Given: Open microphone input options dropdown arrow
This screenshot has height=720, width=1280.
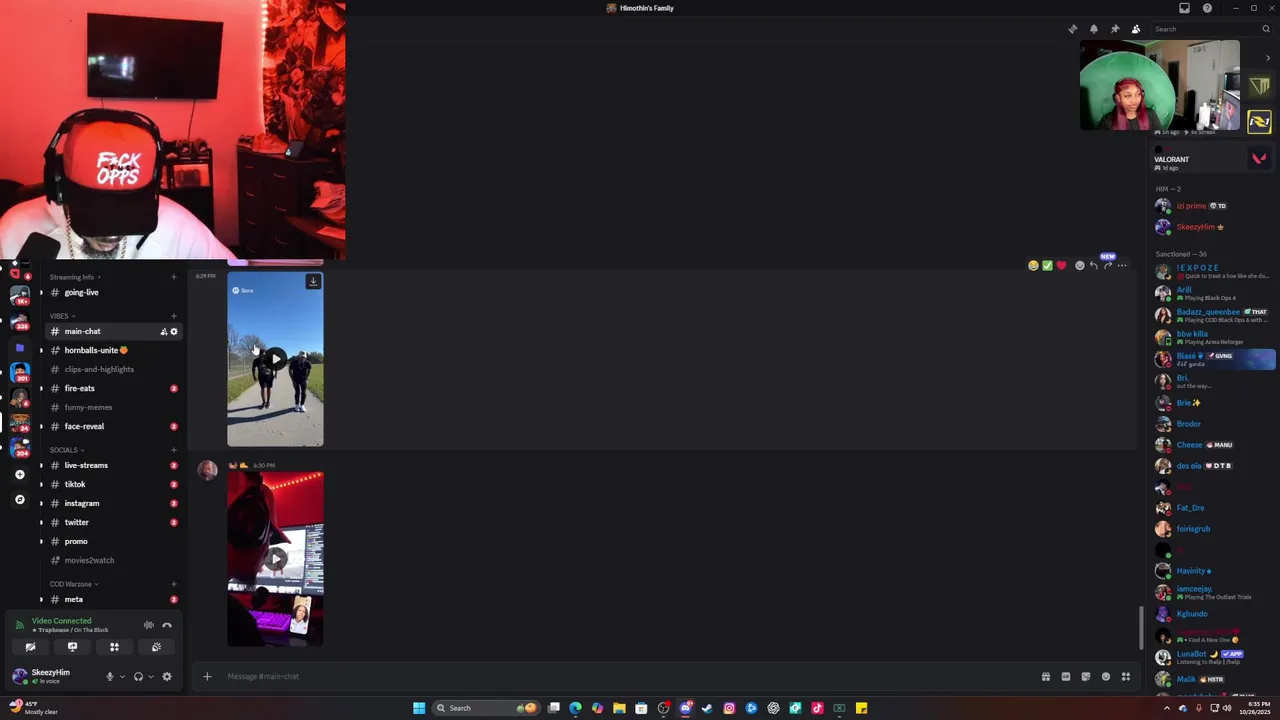Looking at the screenshot, I should (123, 676).
